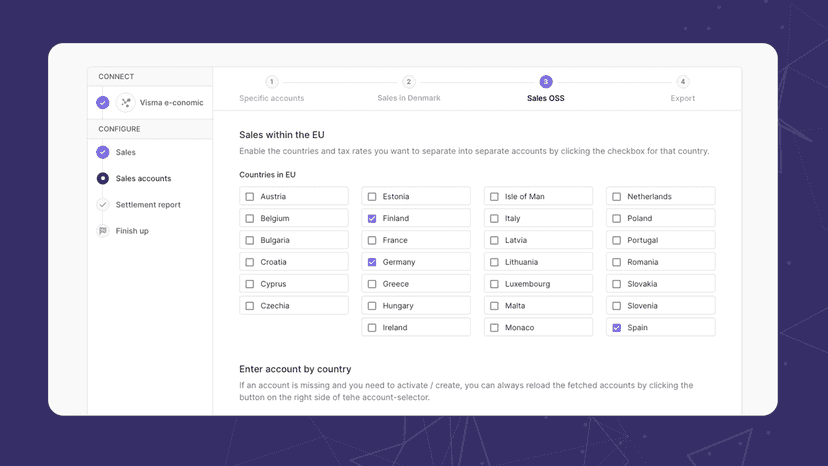Click the purple checkmark beside Visma e-conomic

102,102
